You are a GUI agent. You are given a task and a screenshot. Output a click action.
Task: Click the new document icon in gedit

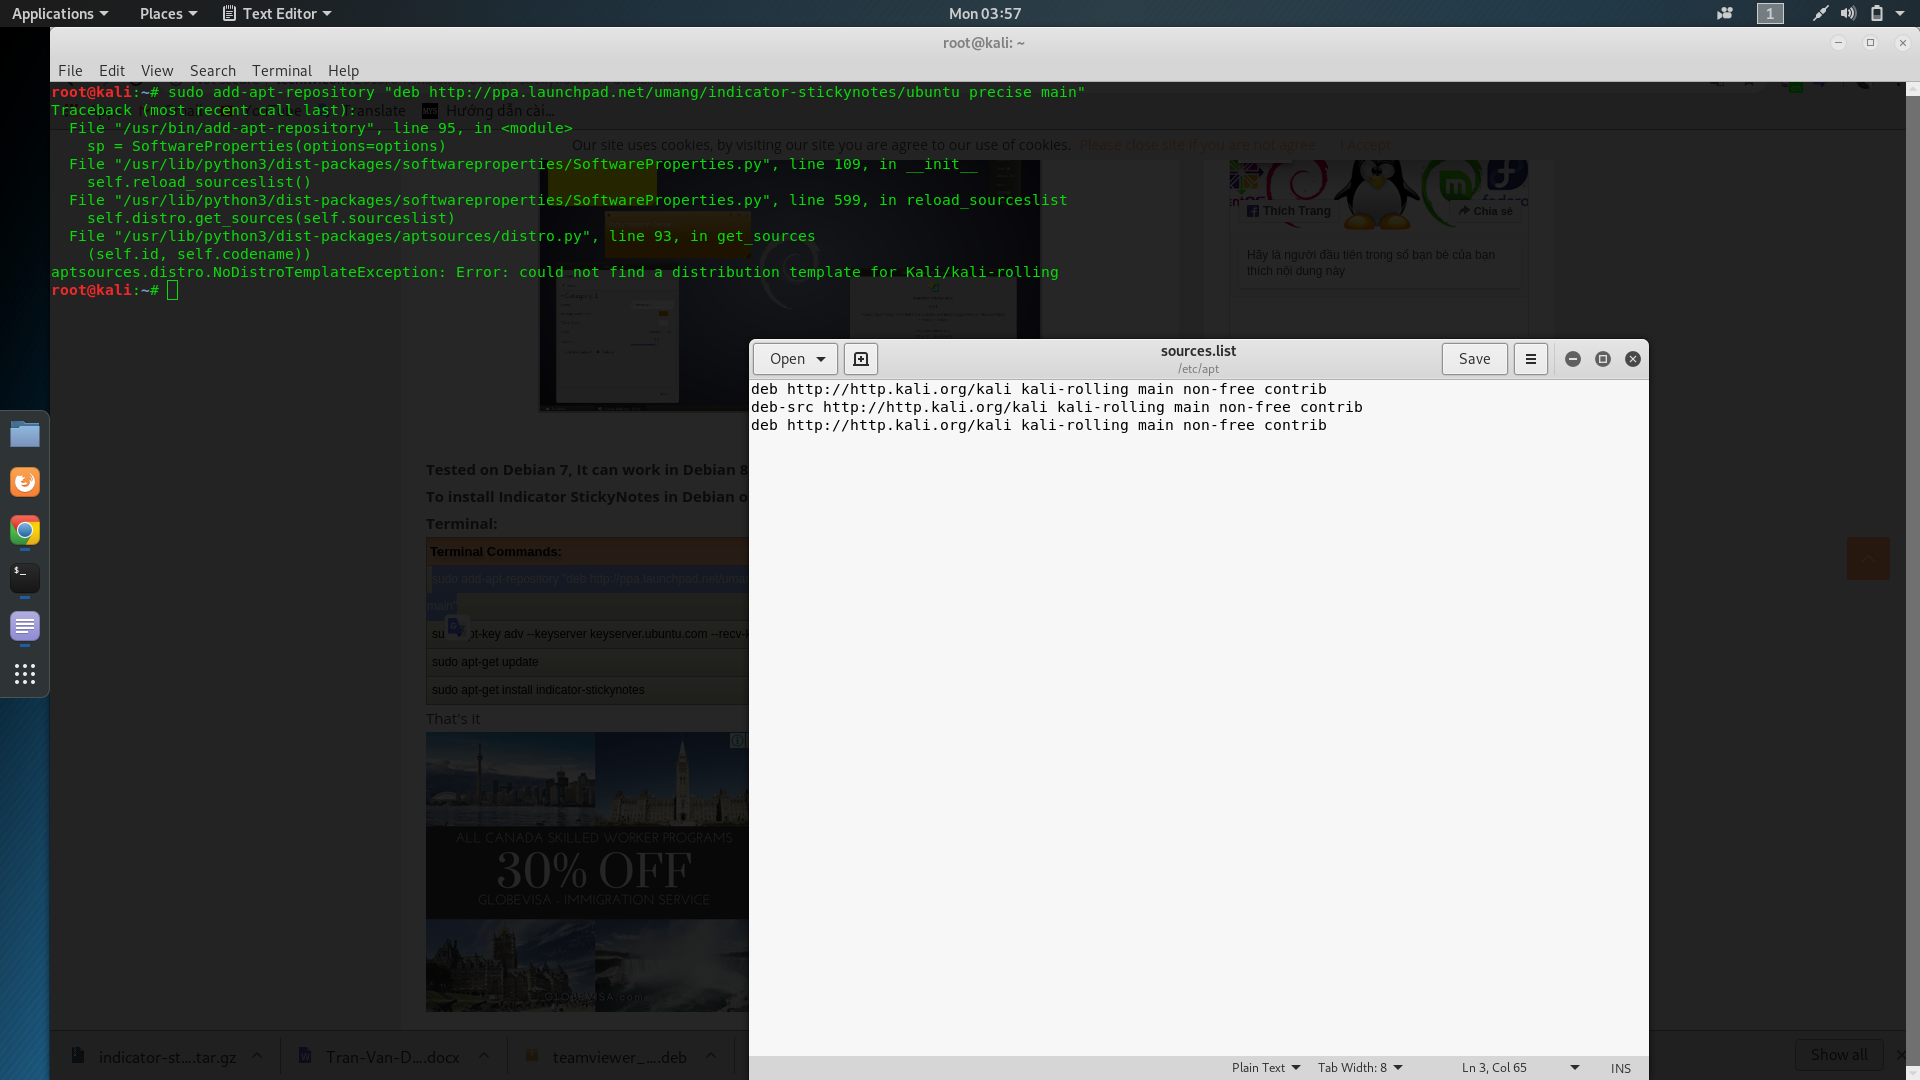[x=860, y=359]
